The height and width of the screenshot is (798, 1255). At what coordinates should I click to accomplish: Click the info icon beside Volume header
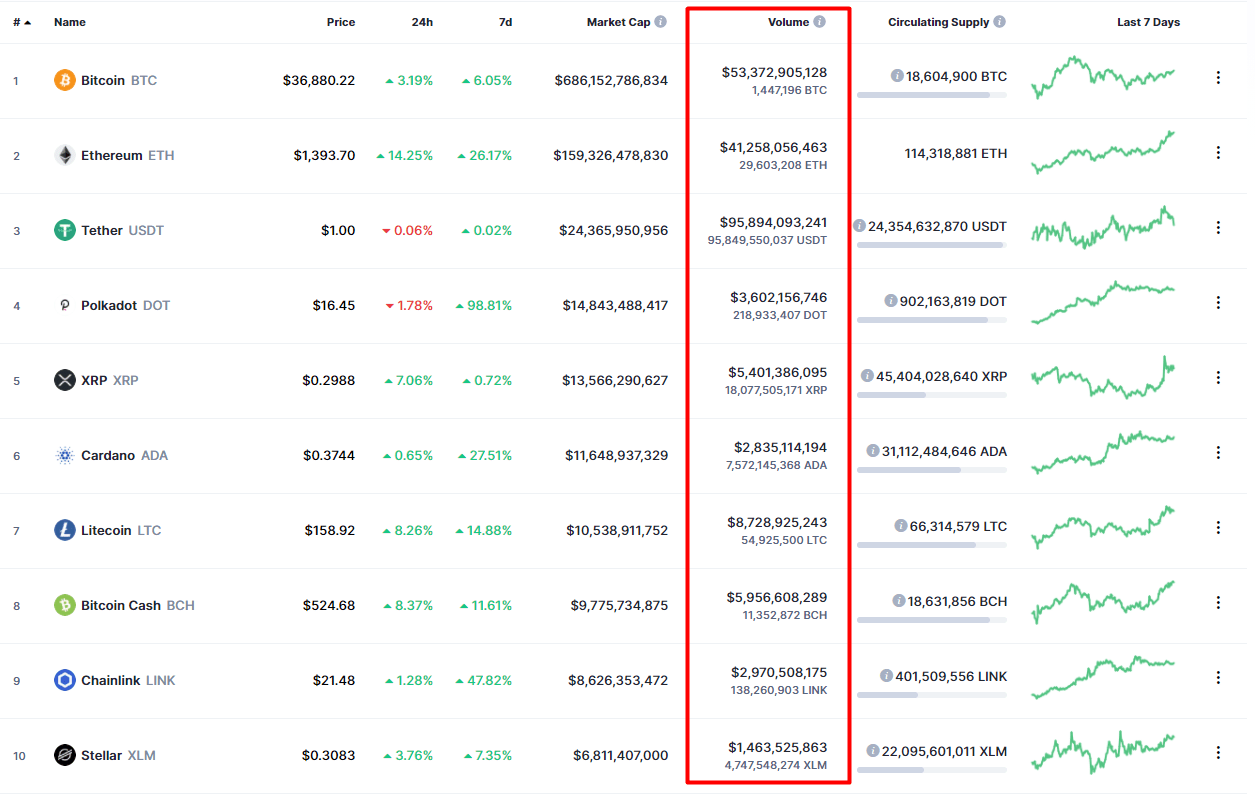(x=820, y=21)
